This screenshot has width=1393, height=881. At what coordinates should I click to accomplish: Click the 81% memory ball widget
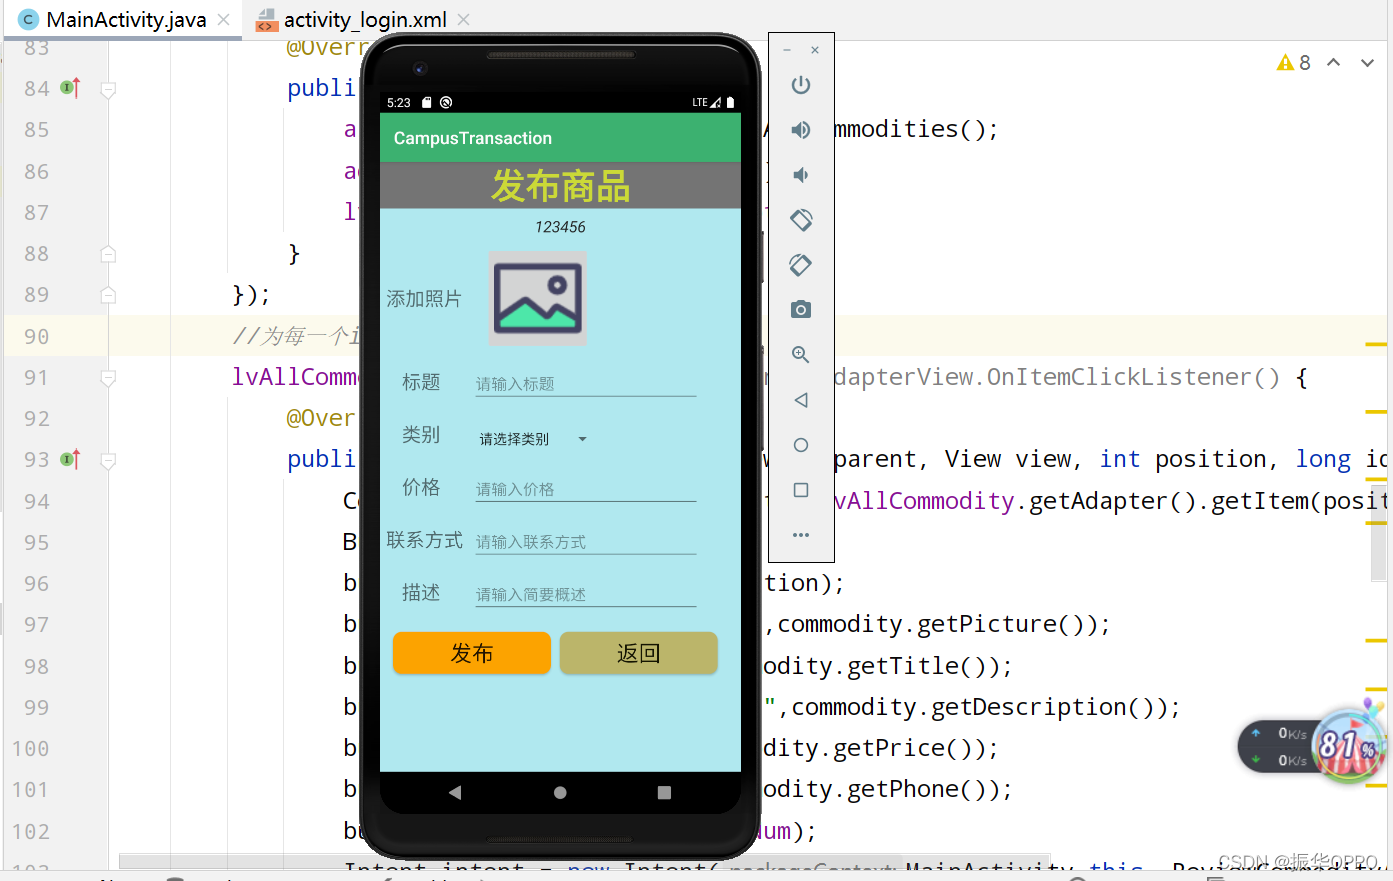click(x=1347, y=745)
